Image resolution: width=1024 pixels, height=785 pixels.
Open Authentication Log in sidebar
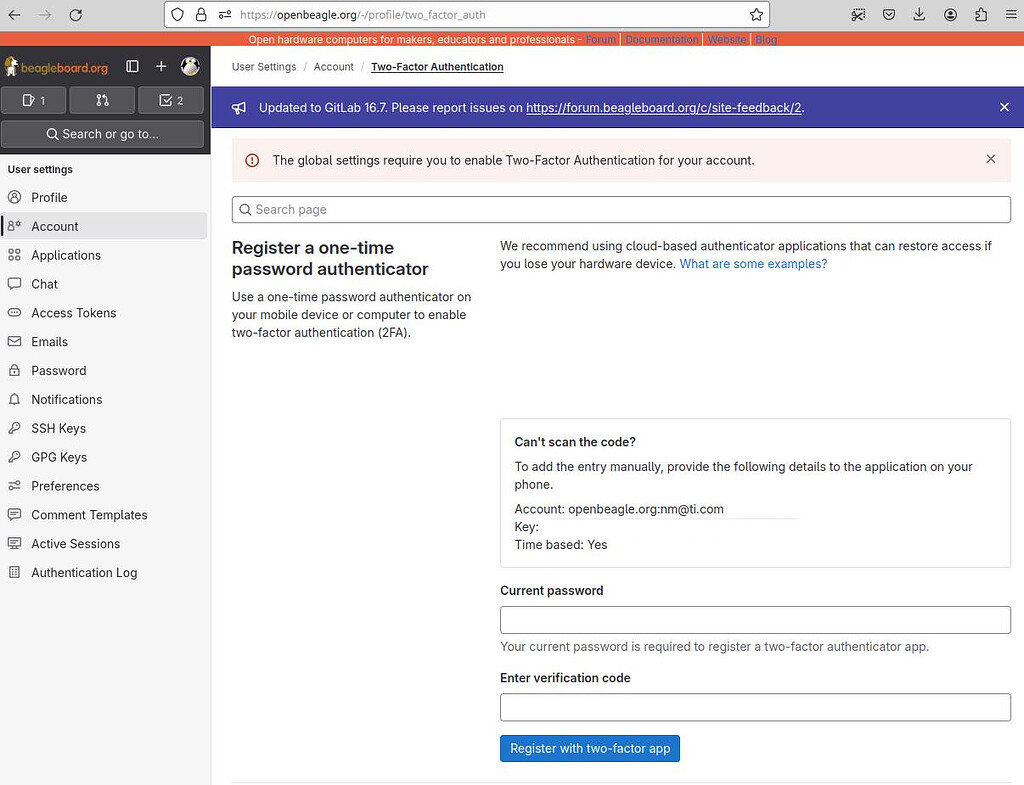(x=104, y=572)
